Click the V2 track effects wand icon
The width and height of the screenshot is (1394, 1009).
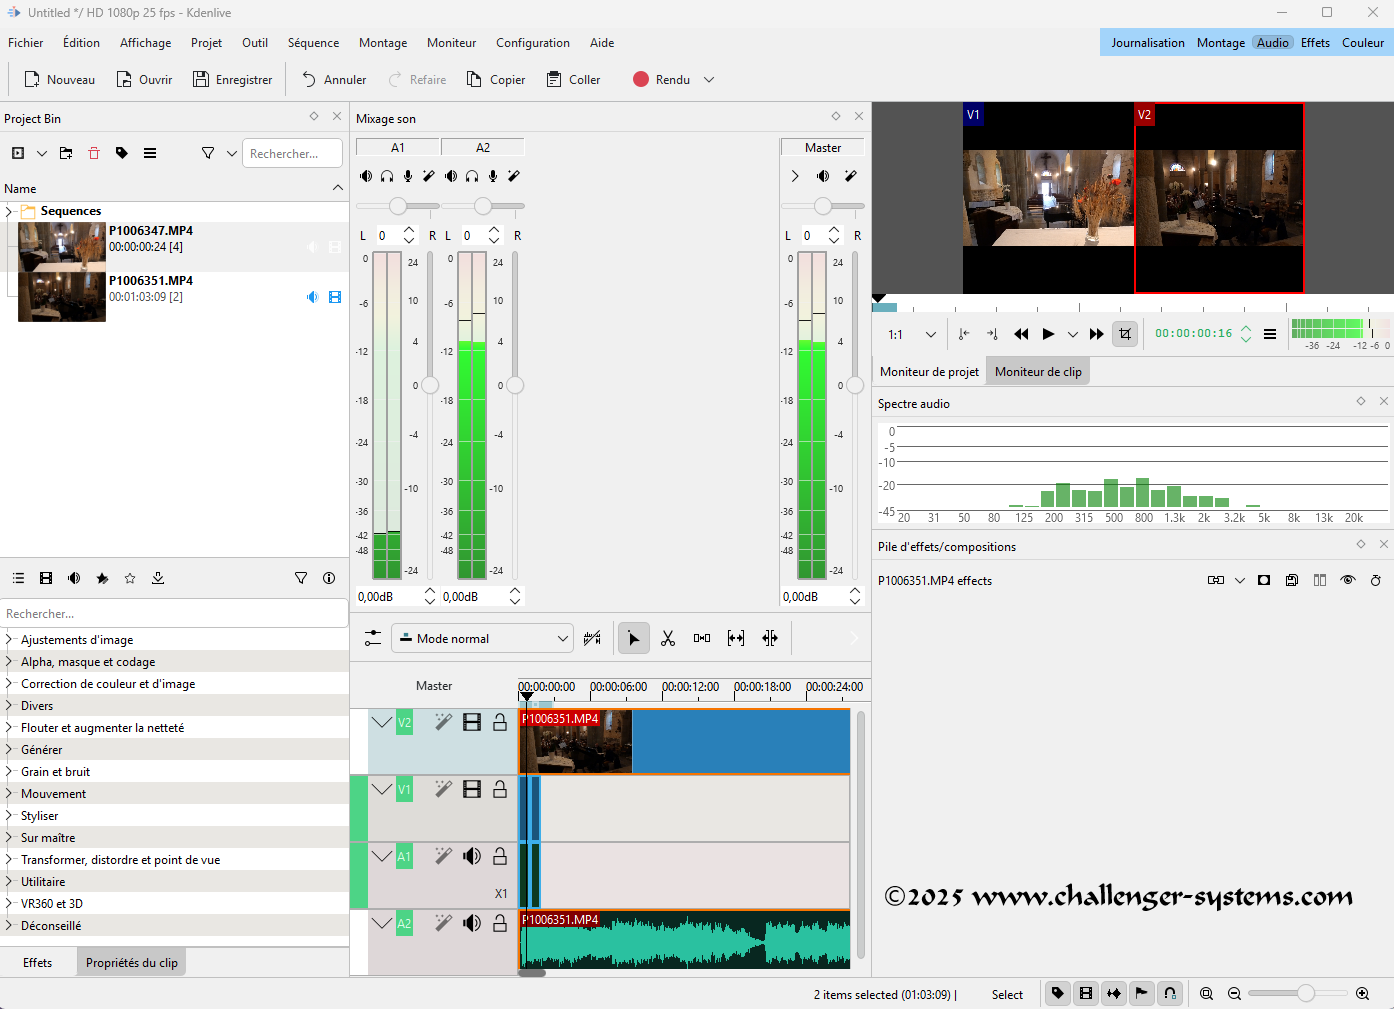point(443,722)
